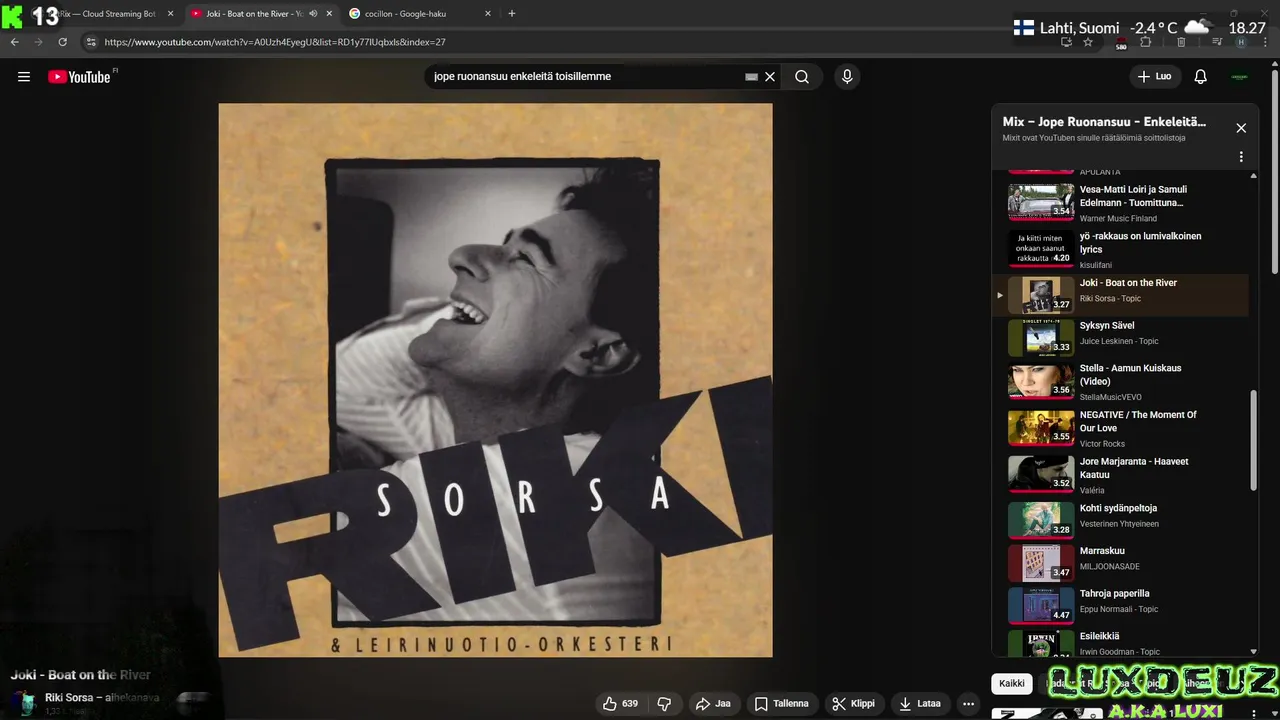Bookmark this page with star icon
Image resolution: width=1280 pixels, height=720 pixels.
point(1088,42)
